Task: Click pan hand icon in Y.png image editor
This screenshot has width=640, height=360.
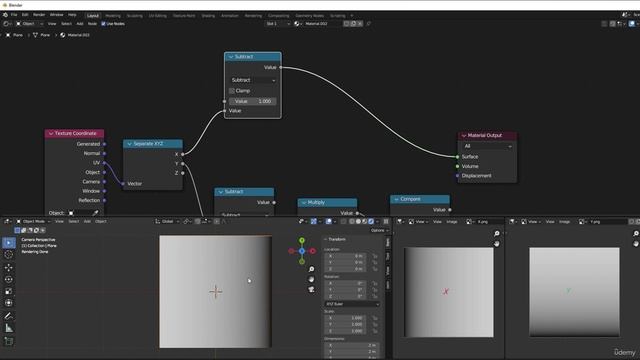Action: pyautogui.click(x=636, y=244)
